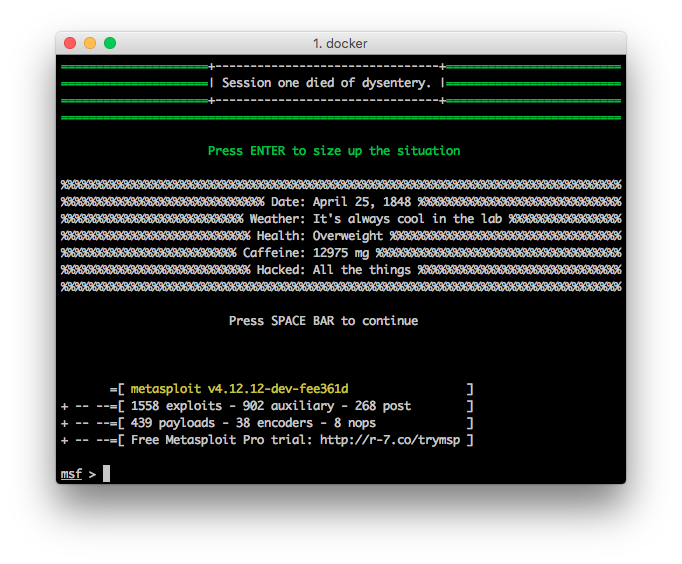Screen dimensions: 682x564
Task: Click the msf prompt cursor block
Action: click(x=107, y=474)
